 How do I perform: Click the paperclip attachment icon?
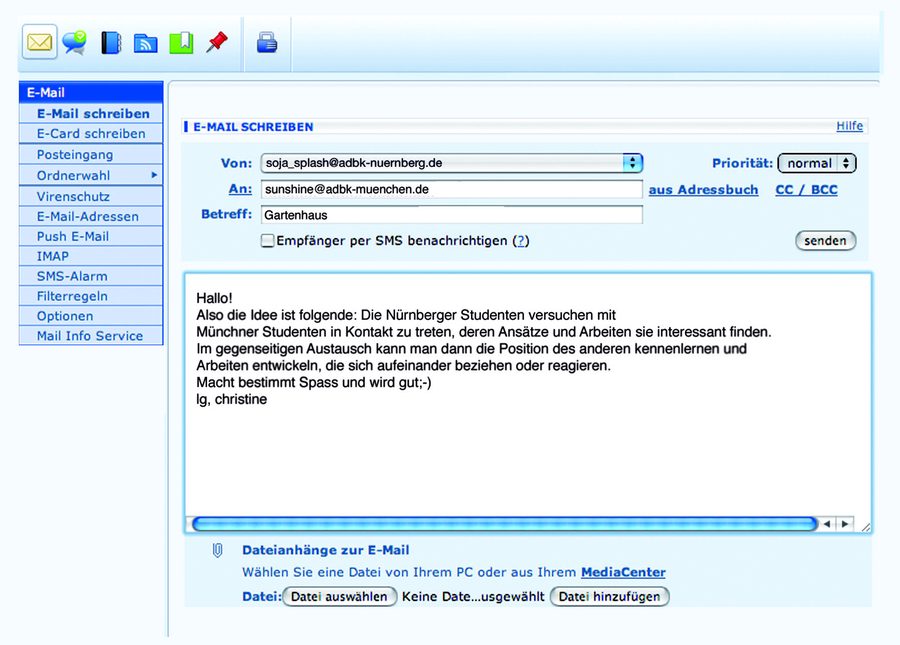[x=218, y=550]
